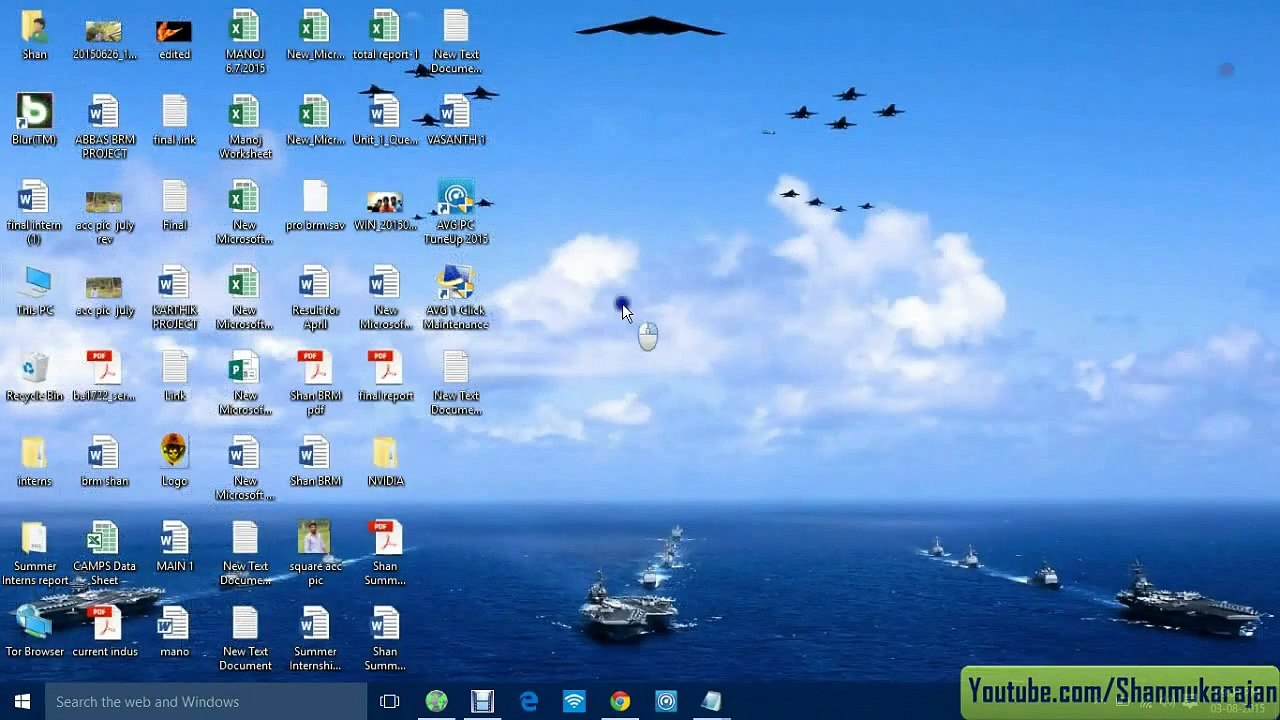1280x720 pixels.
Task: Open Task View from the taskbar
Action: tap(390, 702)
